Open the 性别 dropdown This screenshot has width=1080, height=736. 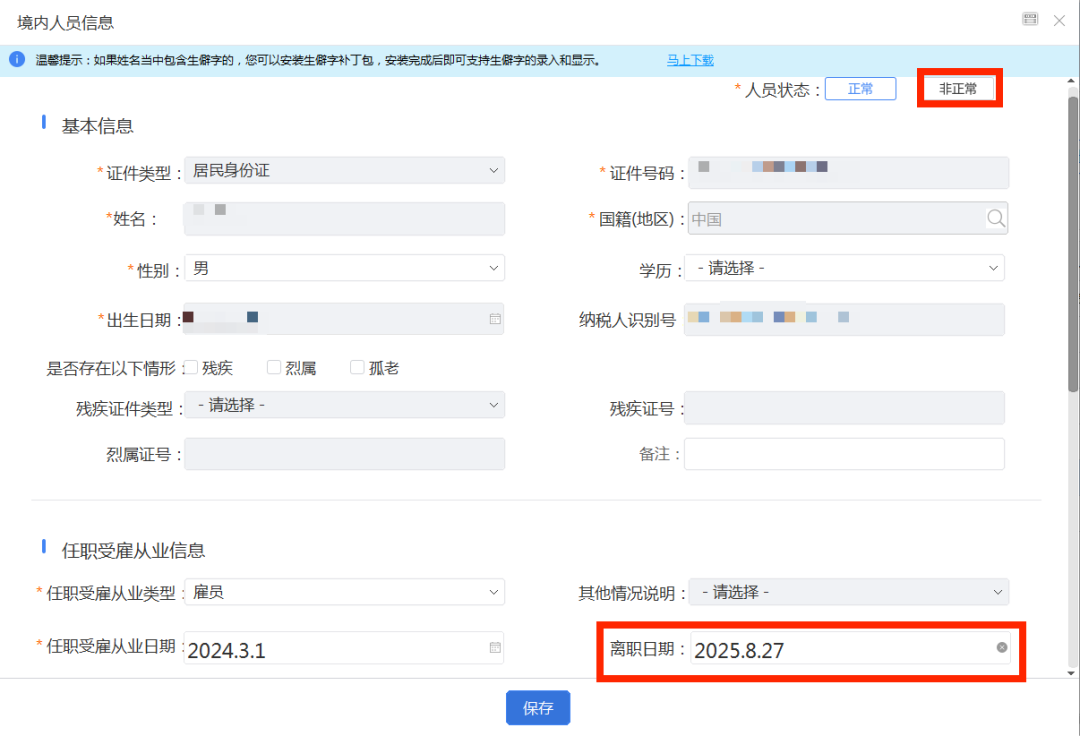tap(345, 269)
